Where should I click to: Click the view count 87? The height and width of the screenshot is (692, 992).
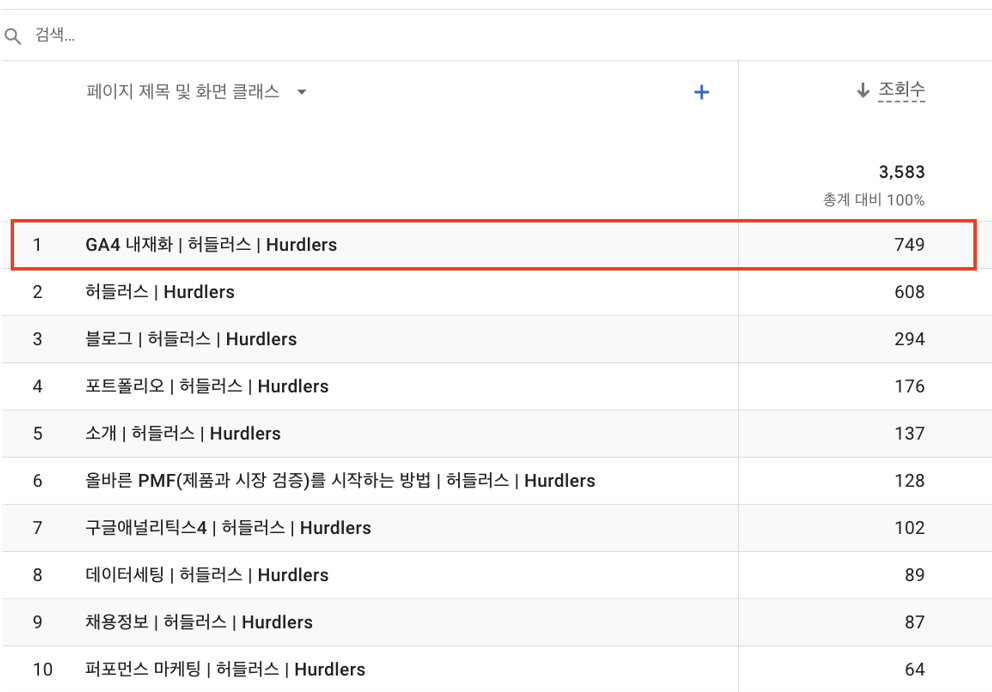click(915, 622)
